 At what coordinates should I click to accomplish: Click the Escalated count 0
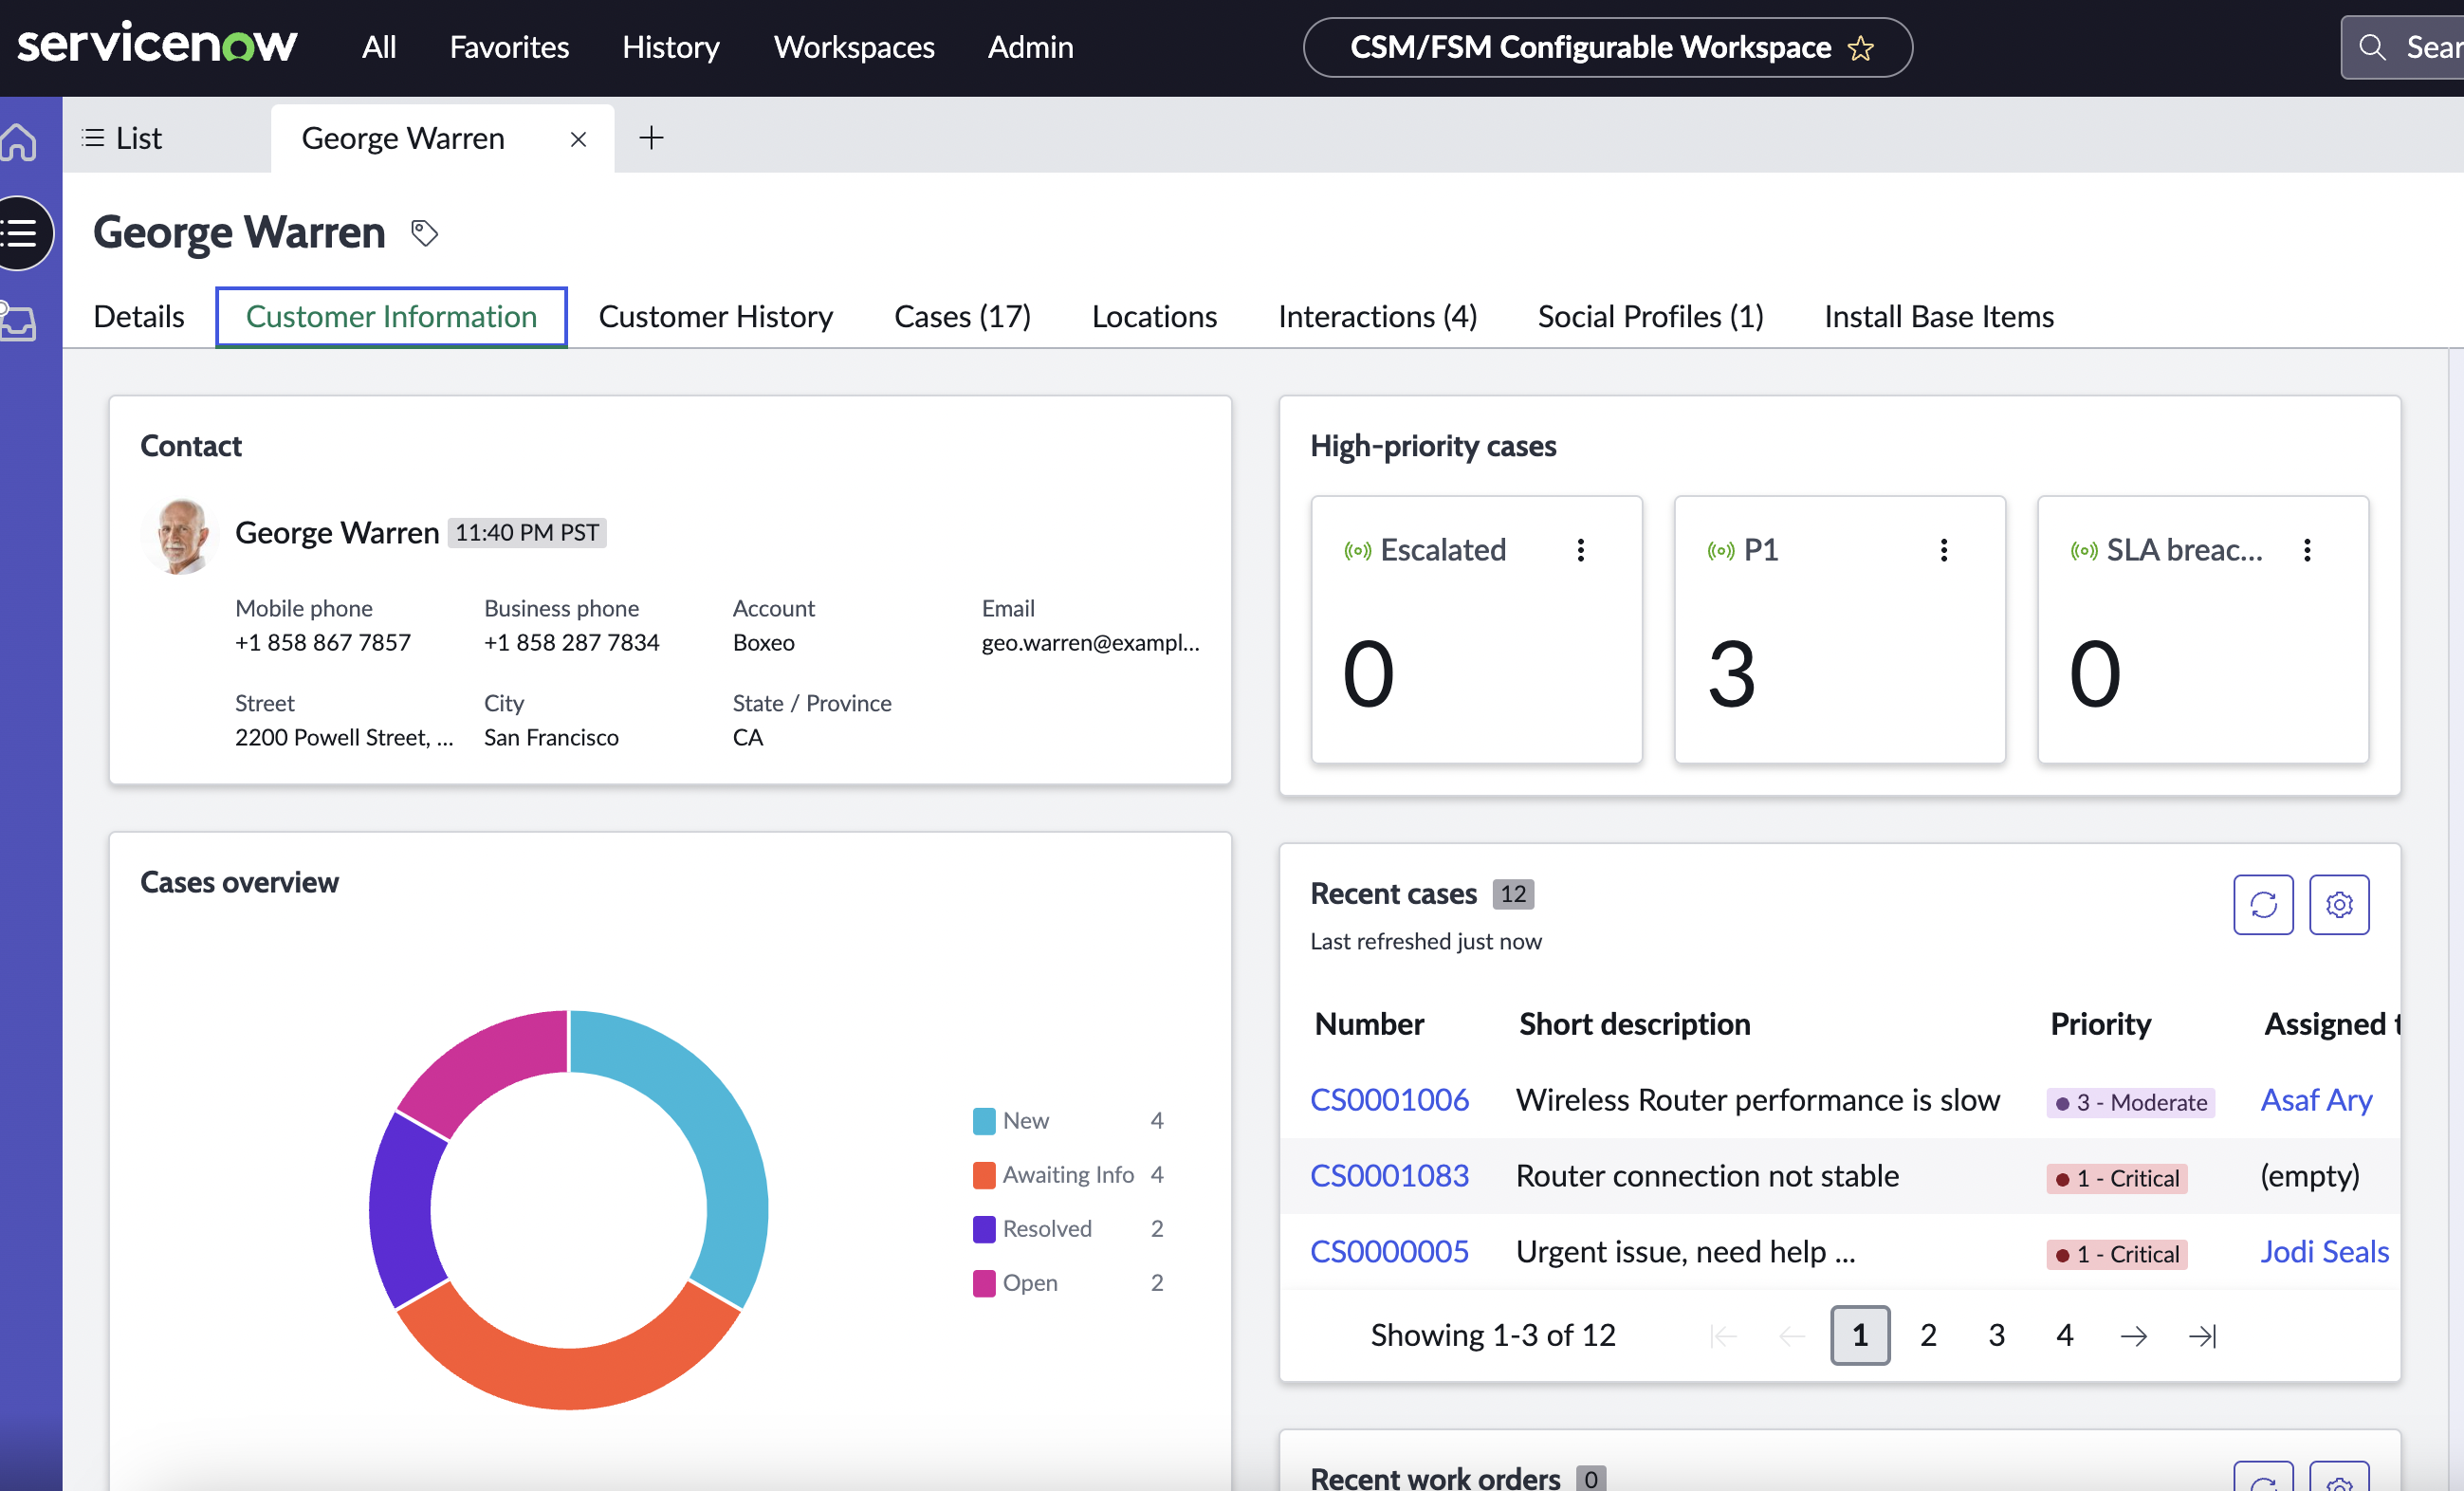(1368, 674)
